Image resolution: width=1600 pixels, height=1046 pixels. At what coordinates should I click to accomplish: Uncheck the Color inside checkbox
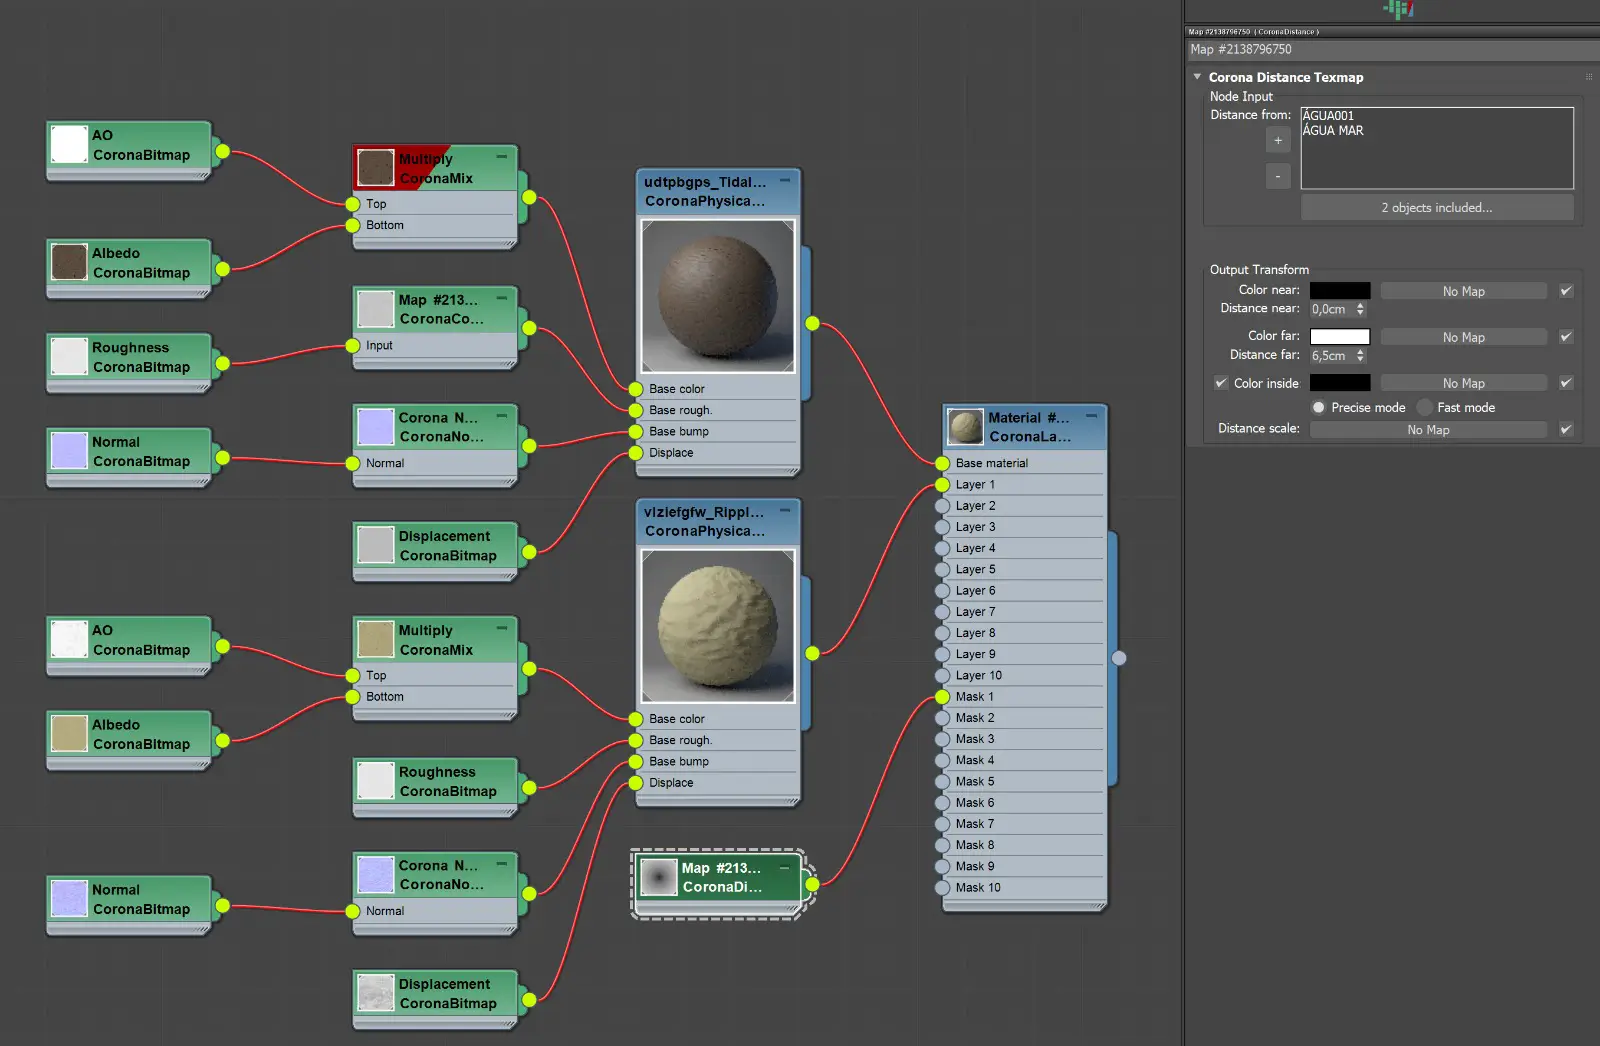click(1221, 382)
